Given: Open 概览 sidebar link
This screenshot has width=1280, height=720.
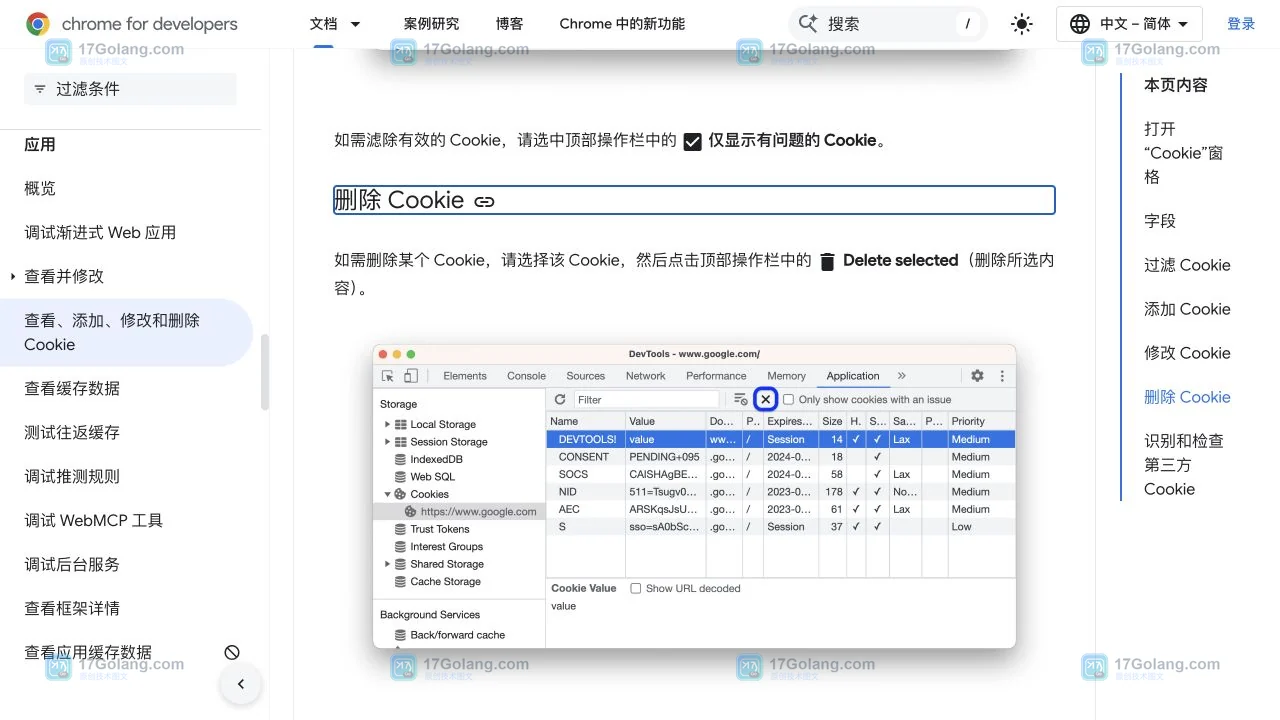Looking at the screenshot, I should [x=40, y=188].
